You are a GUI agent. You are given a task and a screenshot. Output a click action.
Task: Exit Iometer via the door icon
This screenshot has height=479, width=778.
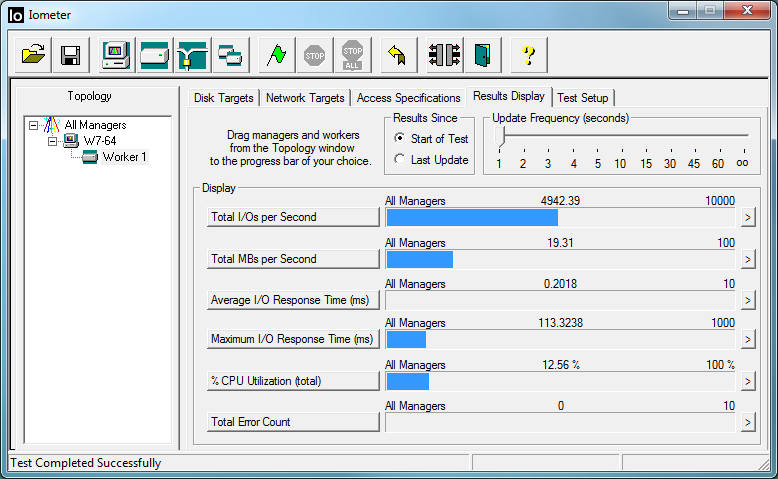tap(482, 55)
